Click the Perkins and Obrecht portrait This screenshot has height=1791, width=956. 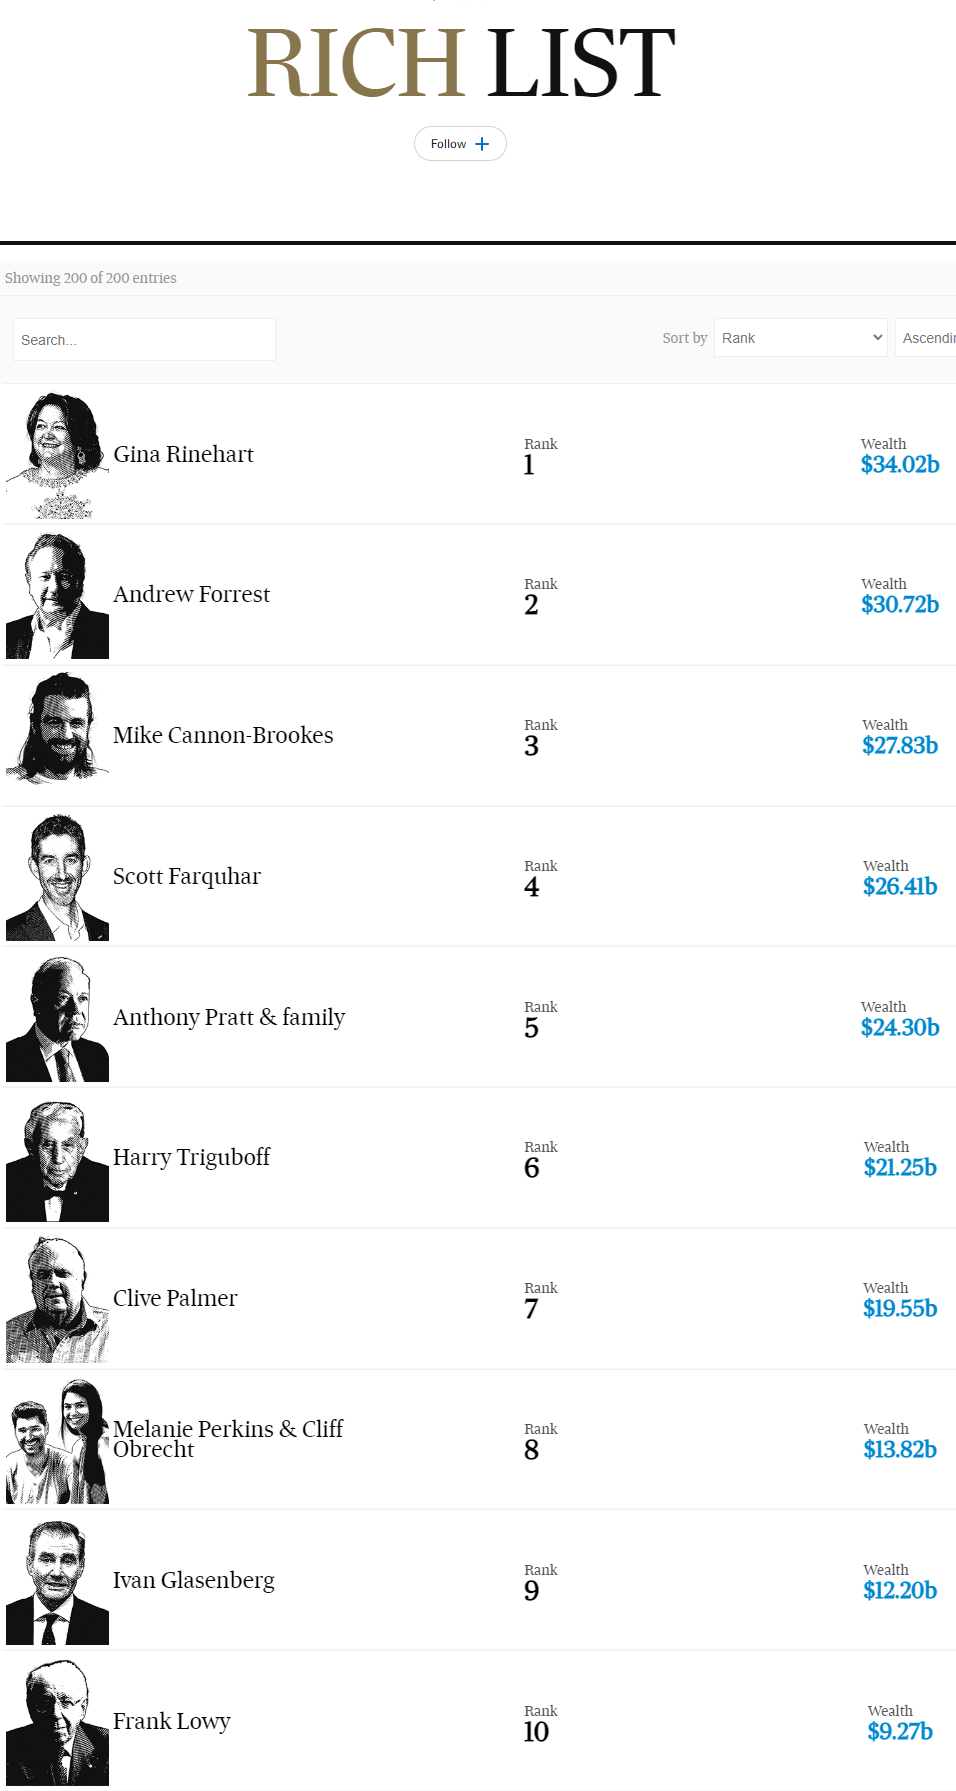pyautogui.click(x=58, y=1441)
